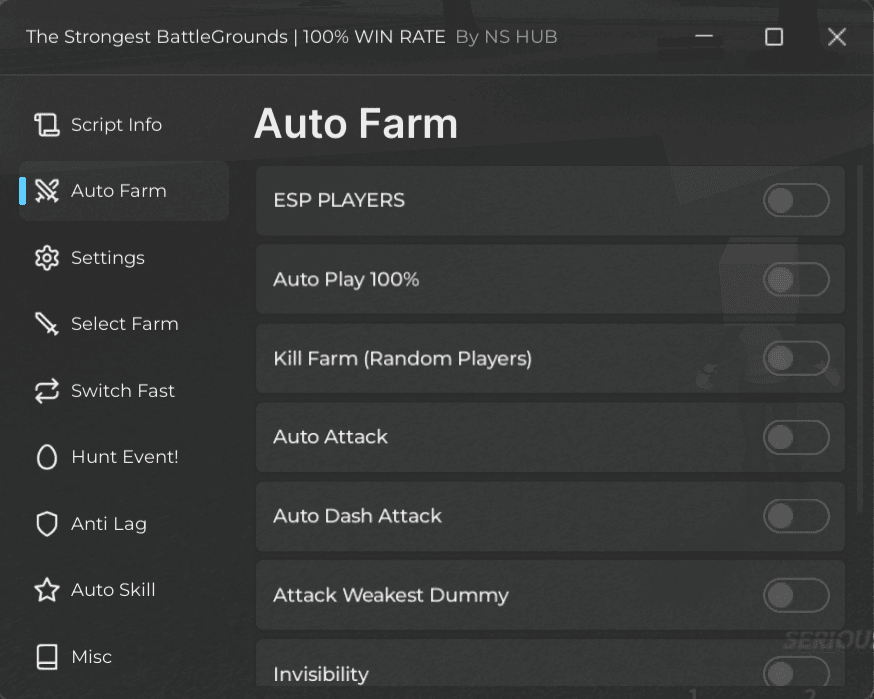Screen dimensions: 874x699
Task: Click the 'By NS HUB' subtitle
Action: click(x=506, y=37)
